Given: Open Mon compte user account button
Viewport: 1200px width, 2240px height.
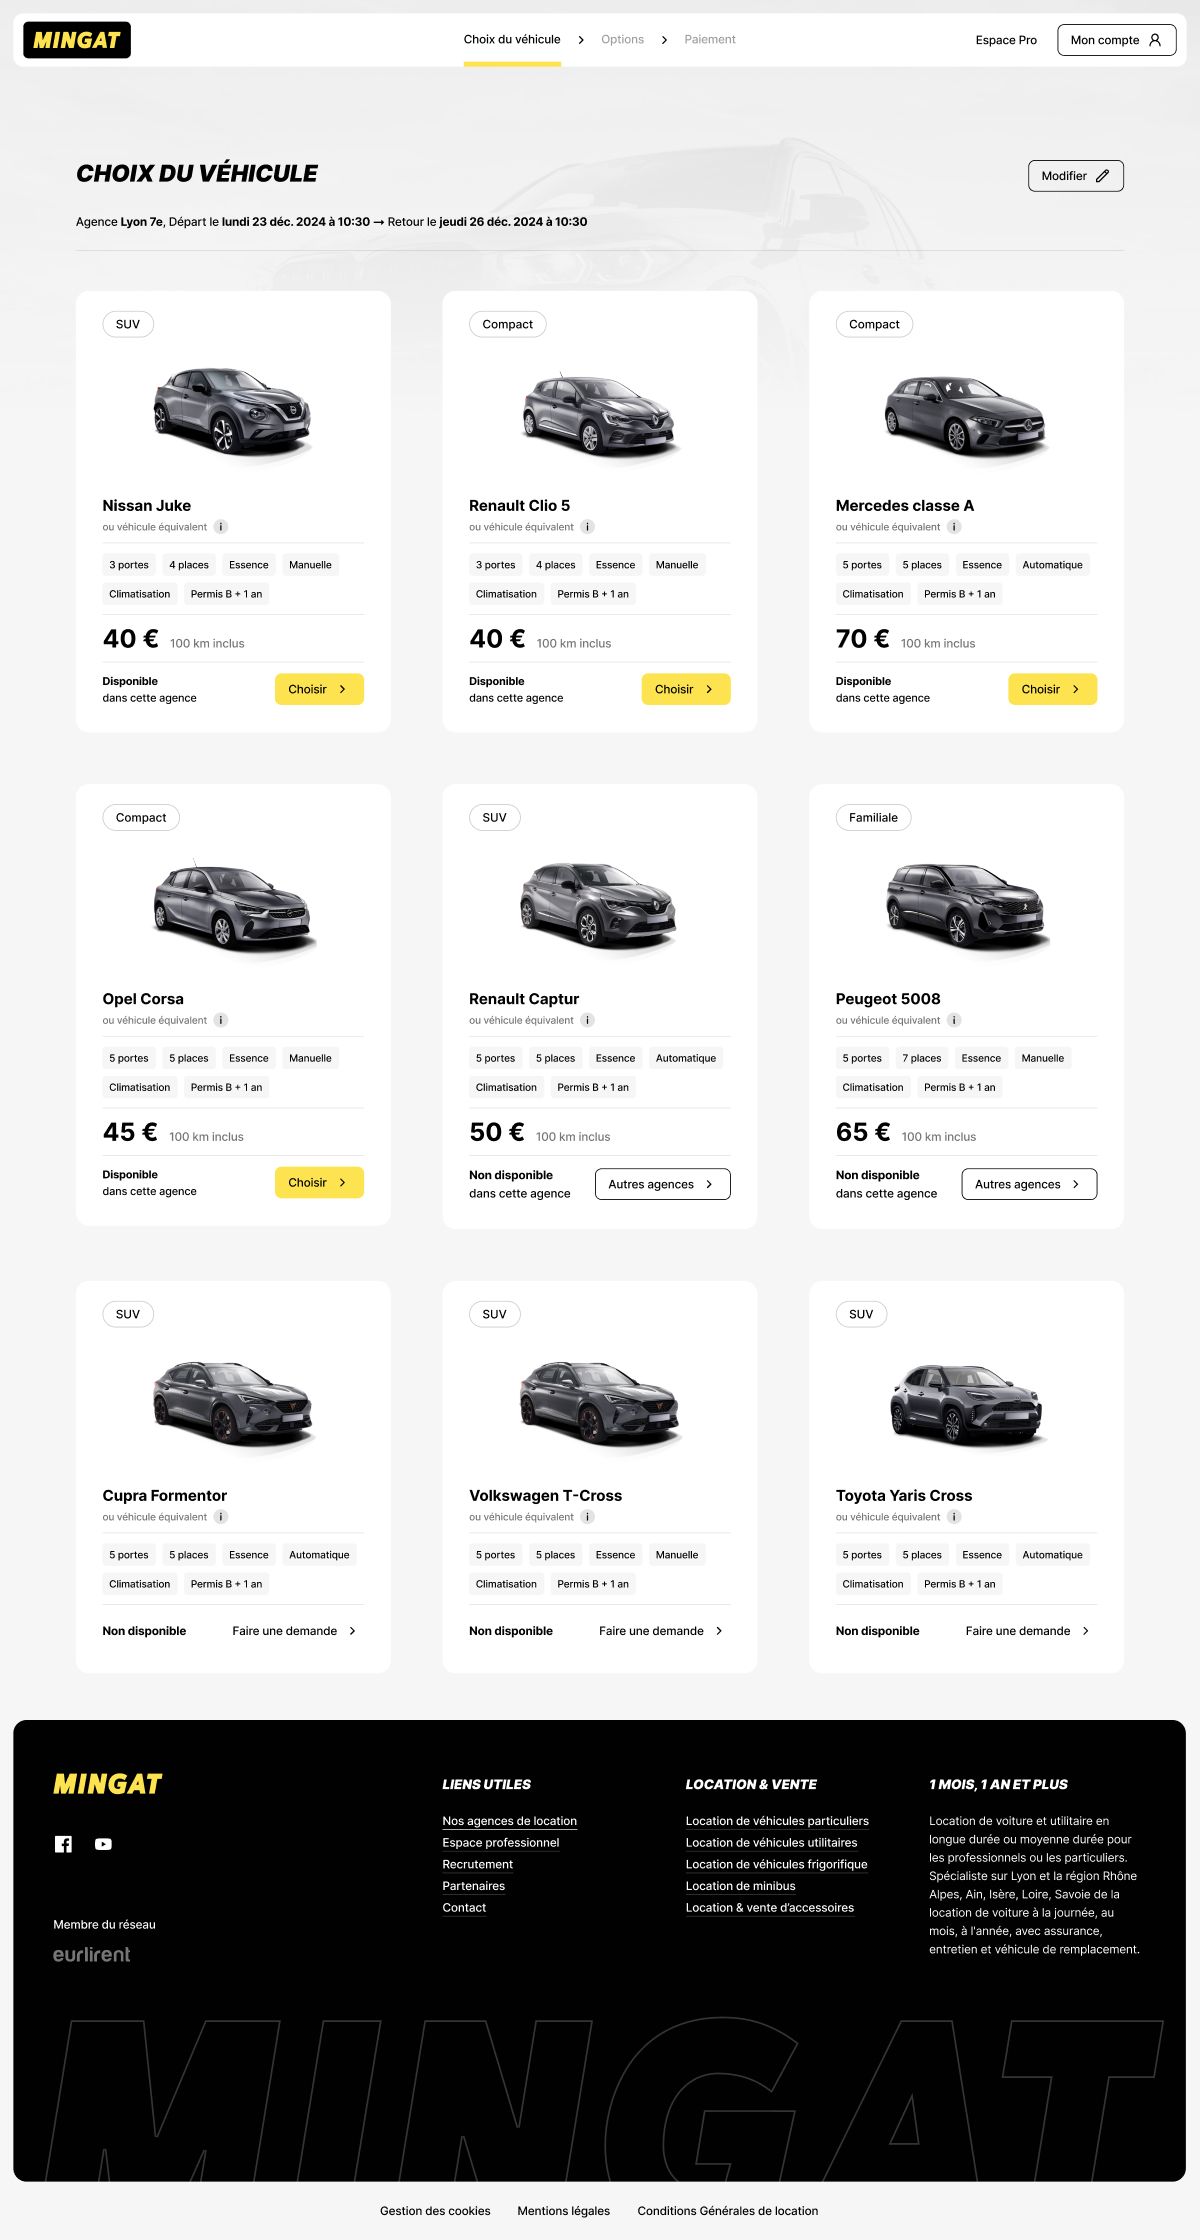Looking at the screenshot, I should (1116, 40).
